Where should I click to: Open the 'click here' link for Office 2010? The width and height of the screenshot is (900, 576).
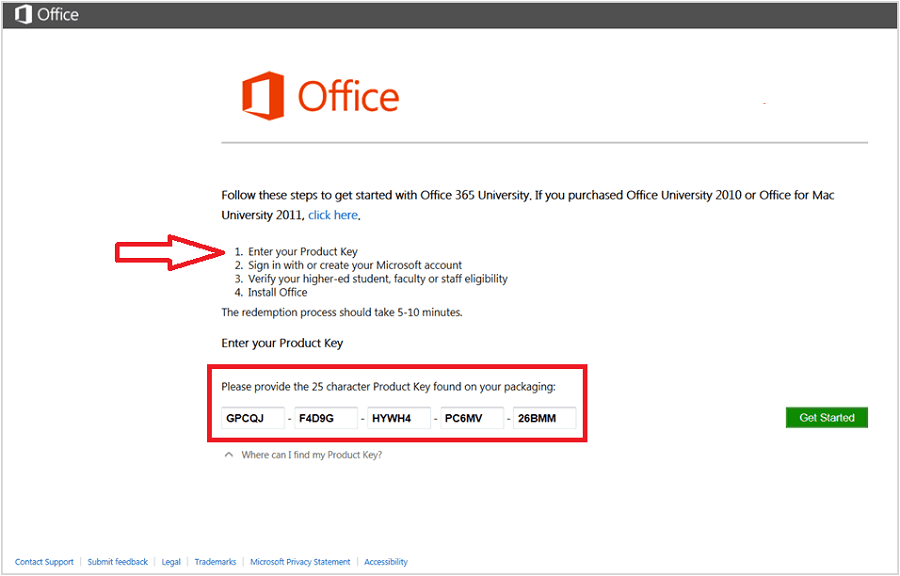point(332,214)
